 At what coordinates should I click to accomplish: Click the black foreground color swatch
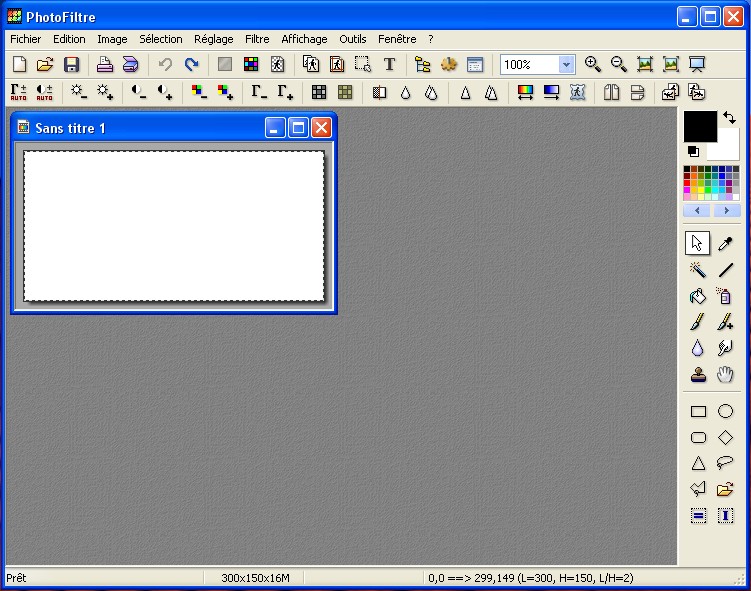pyautogui.click(x=700, y=126)
